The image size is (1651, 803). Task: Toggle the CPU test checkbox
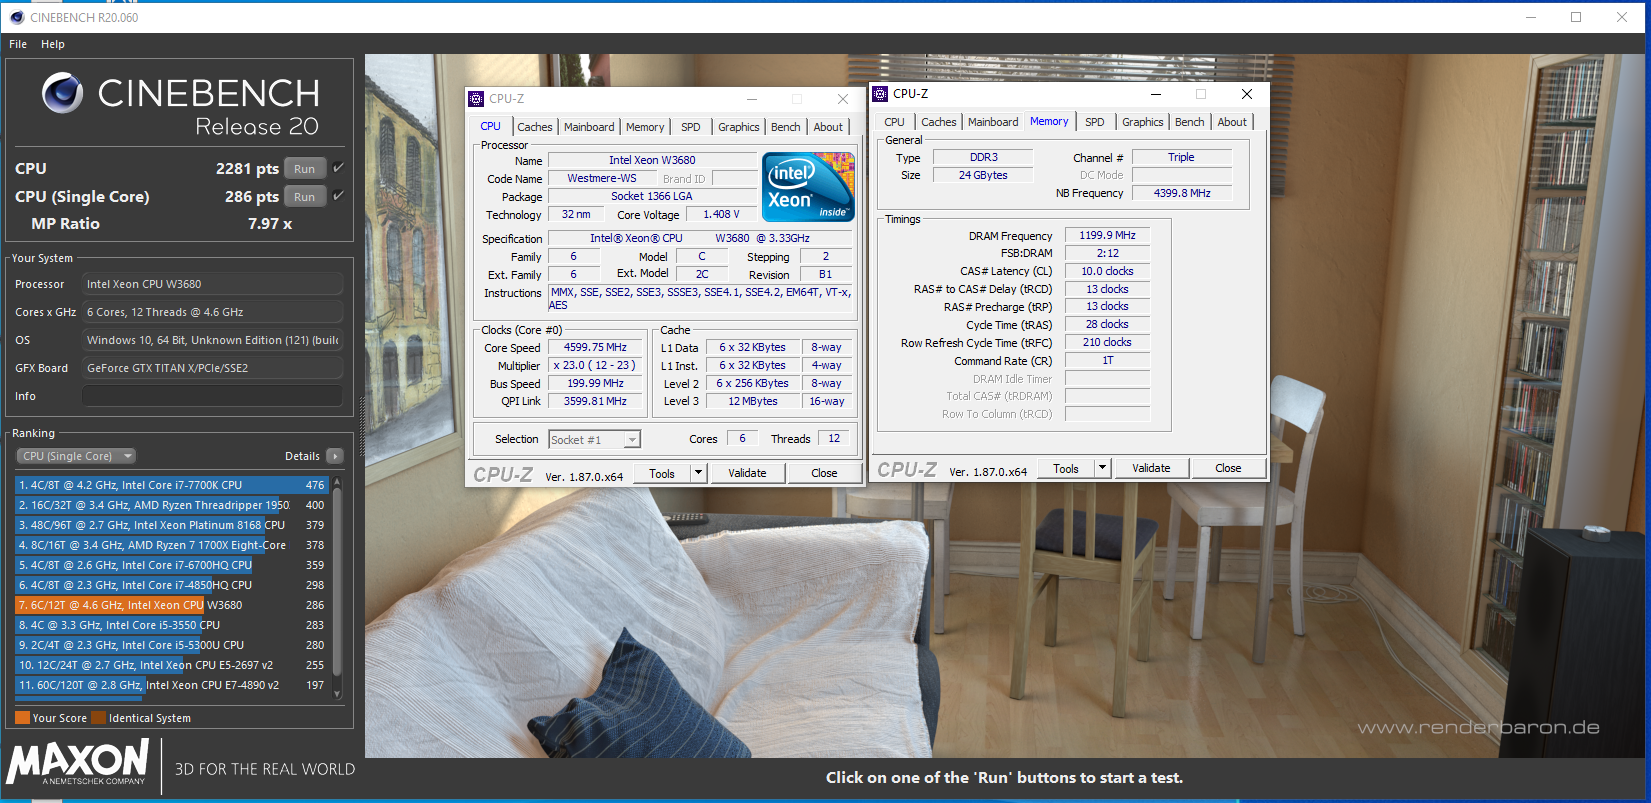(x=339, y=168)
